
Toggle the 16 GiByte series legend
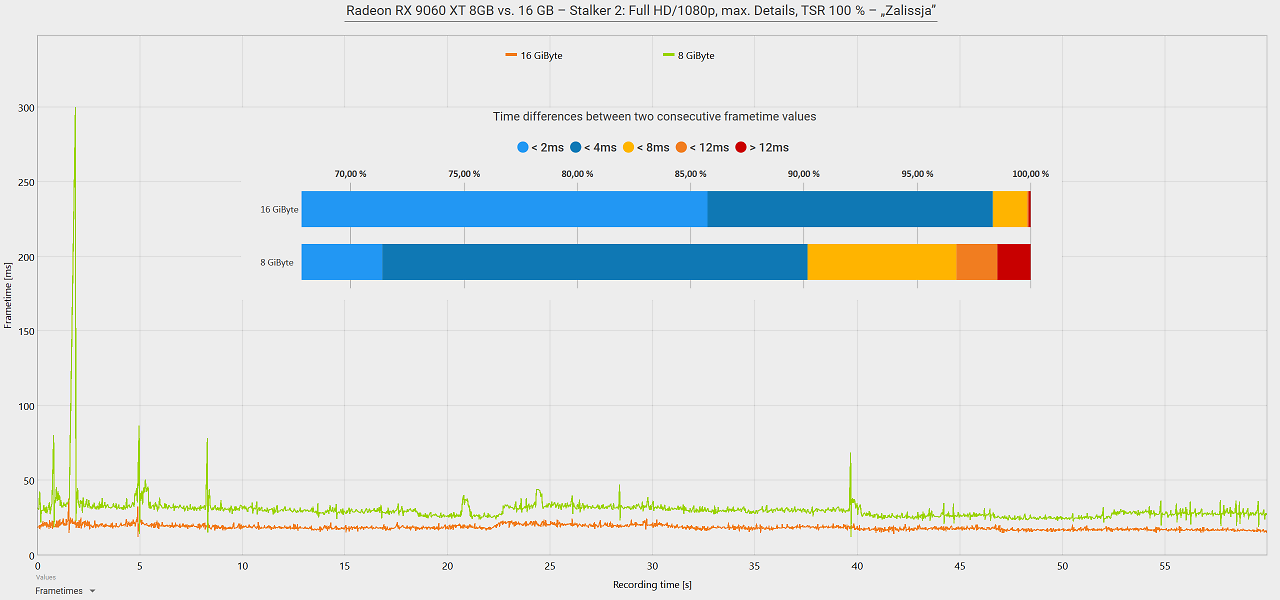pos(534,56)
